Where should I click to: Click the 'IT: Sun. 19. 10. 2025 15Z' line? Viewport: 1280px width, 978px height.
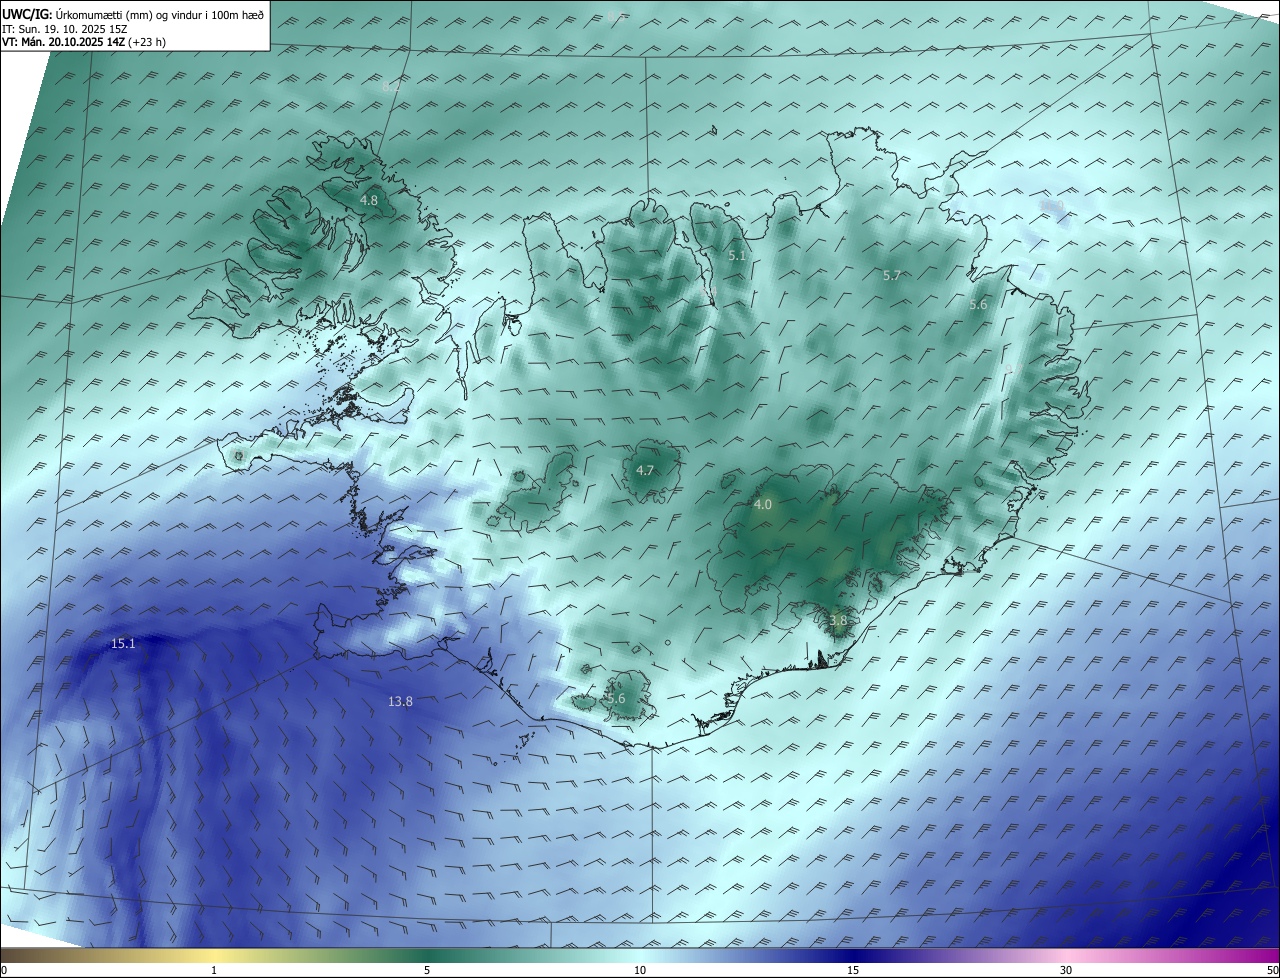[63, 29]
